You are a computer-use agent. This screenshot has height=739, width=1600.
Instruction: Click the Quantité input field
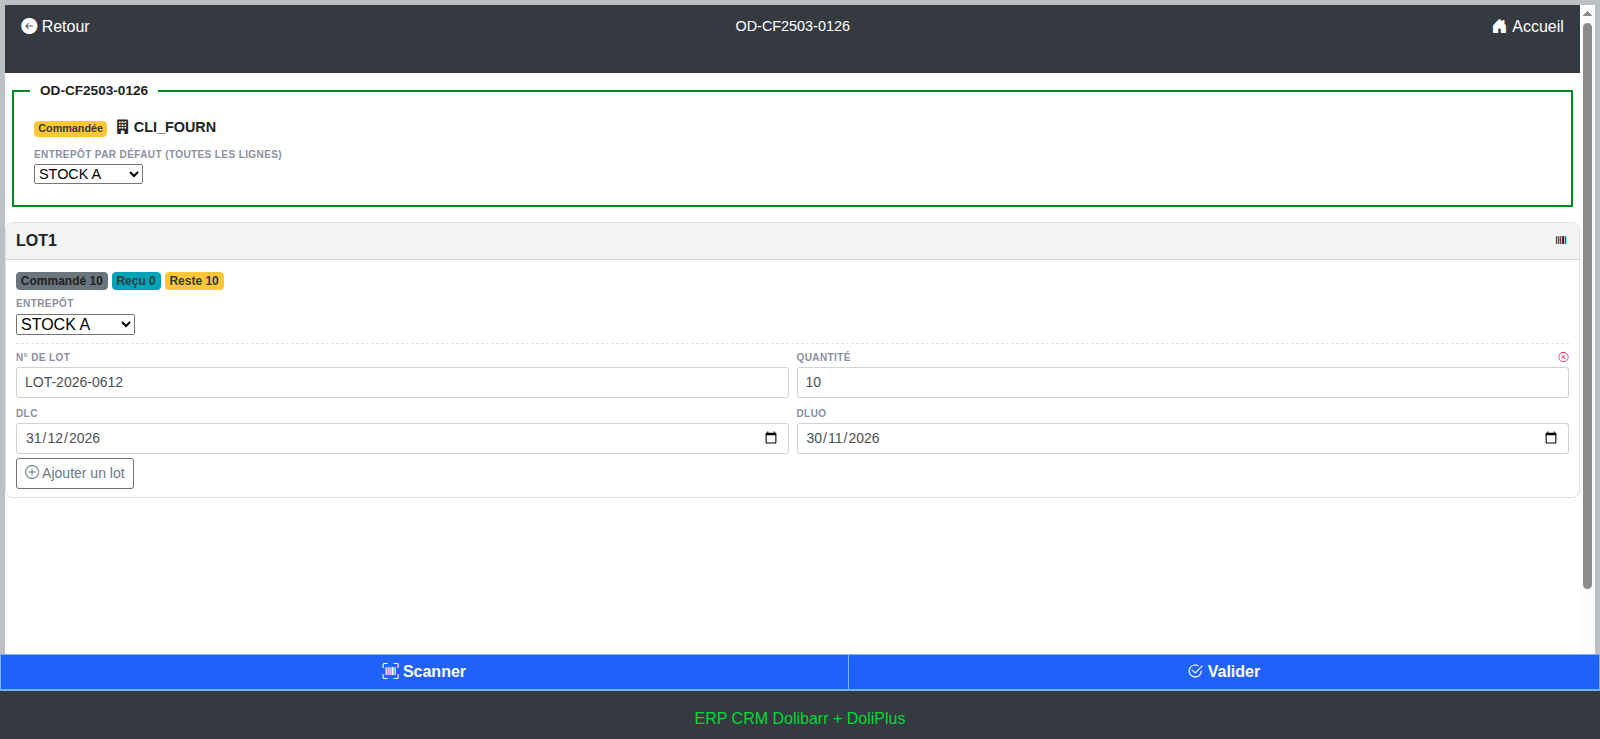coord(1182,382)
